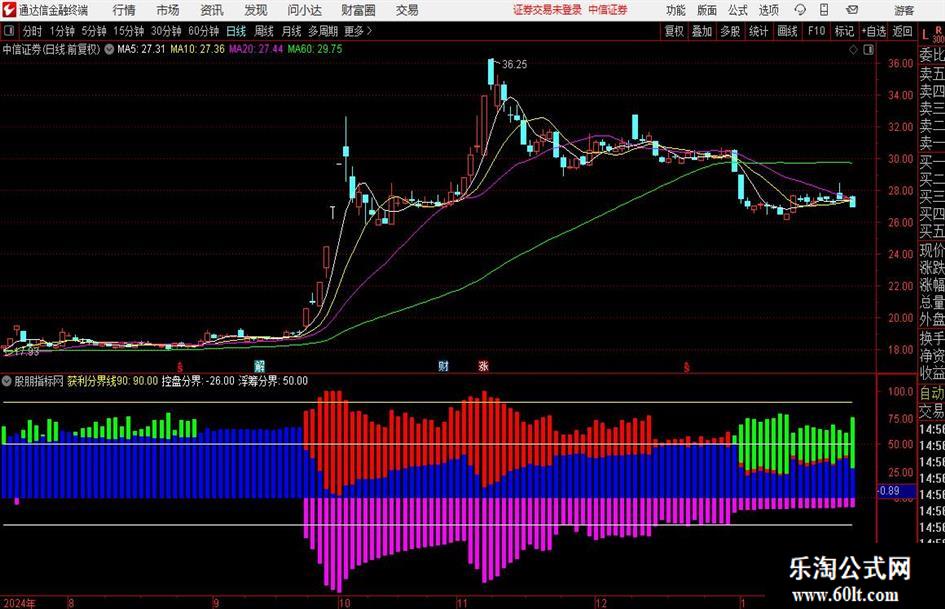Click the 多股 multi-stock button
945x609 pixels.
pyautogui.click(x=730, y=31)
